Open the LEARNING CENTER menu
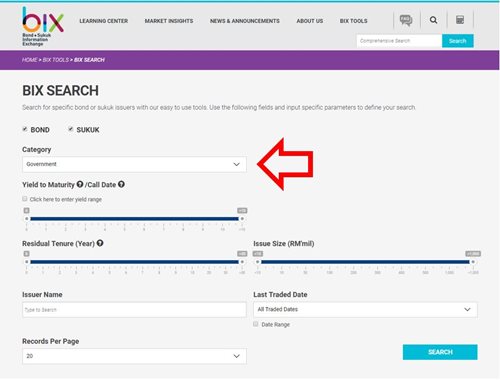The image size is (500, 380). (104, 21)
